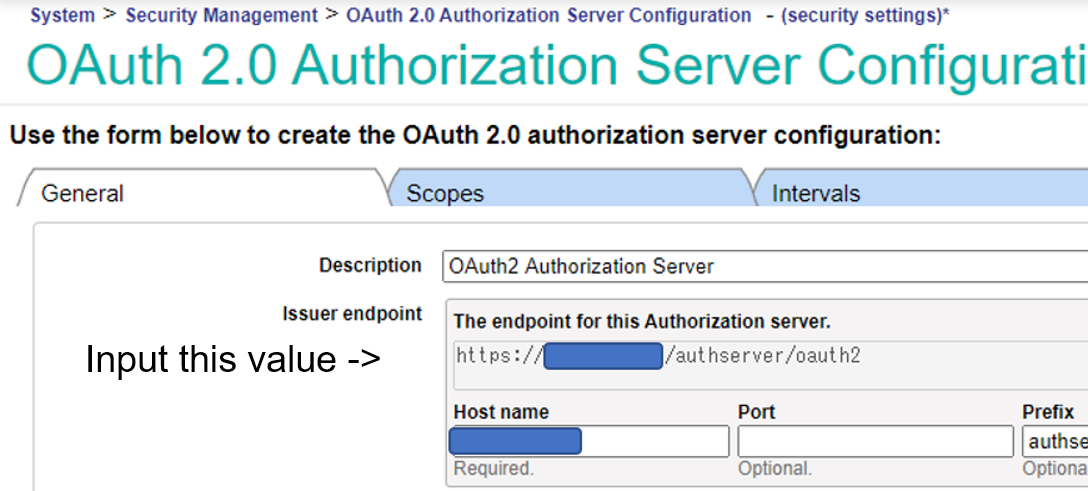Click the 'Input this value ->' annotation
The width and height of the screenshot is (1088, 491).
coord(232,358)
